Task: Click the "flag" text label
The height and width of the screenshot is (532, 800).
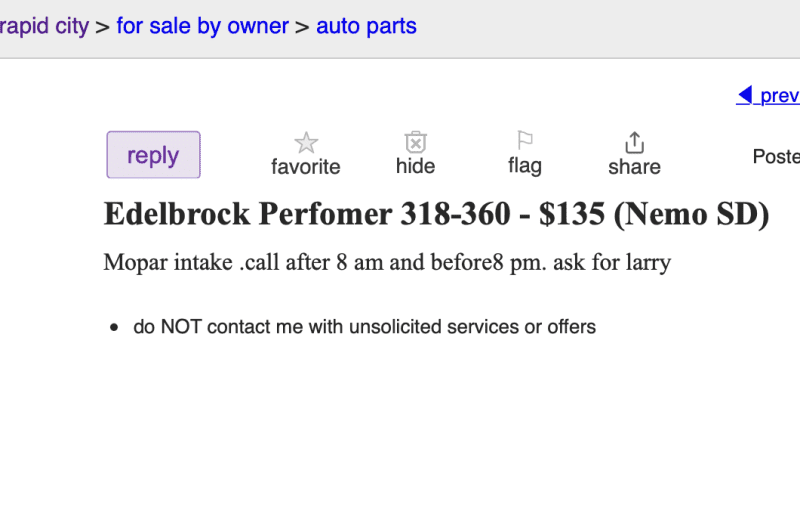Action: coord(525,165)
